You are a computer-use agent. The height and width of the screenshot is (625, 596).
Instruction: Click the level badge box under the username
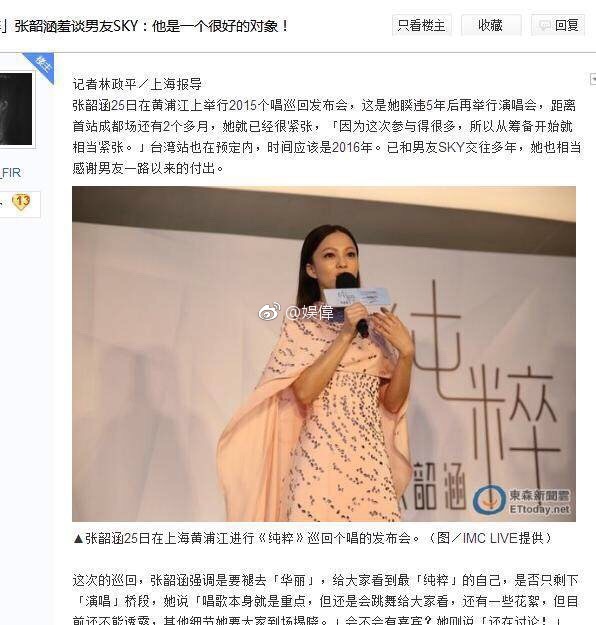tap(20, 204)
